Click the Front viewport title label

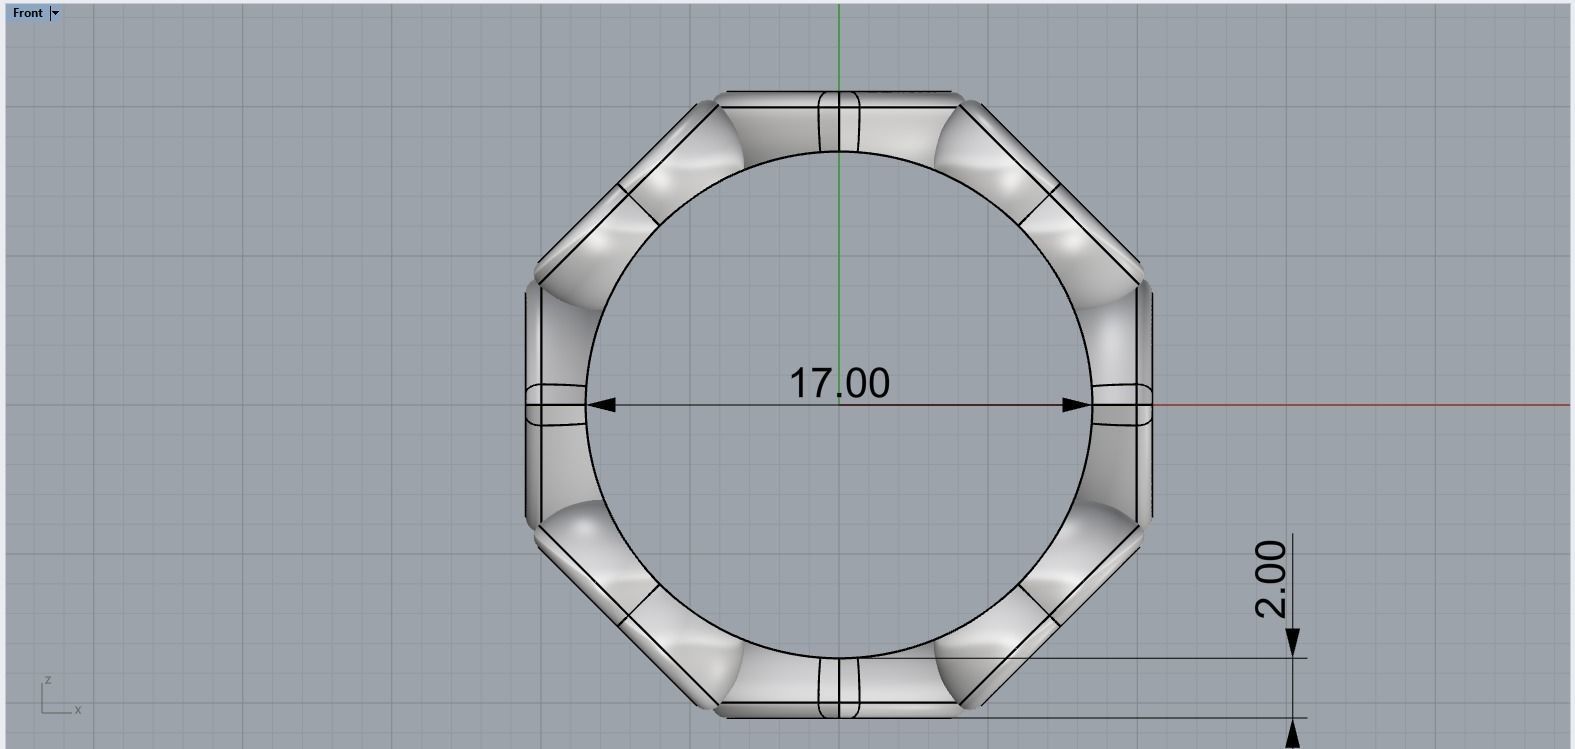pyautogui.click(x=27, y=13)
